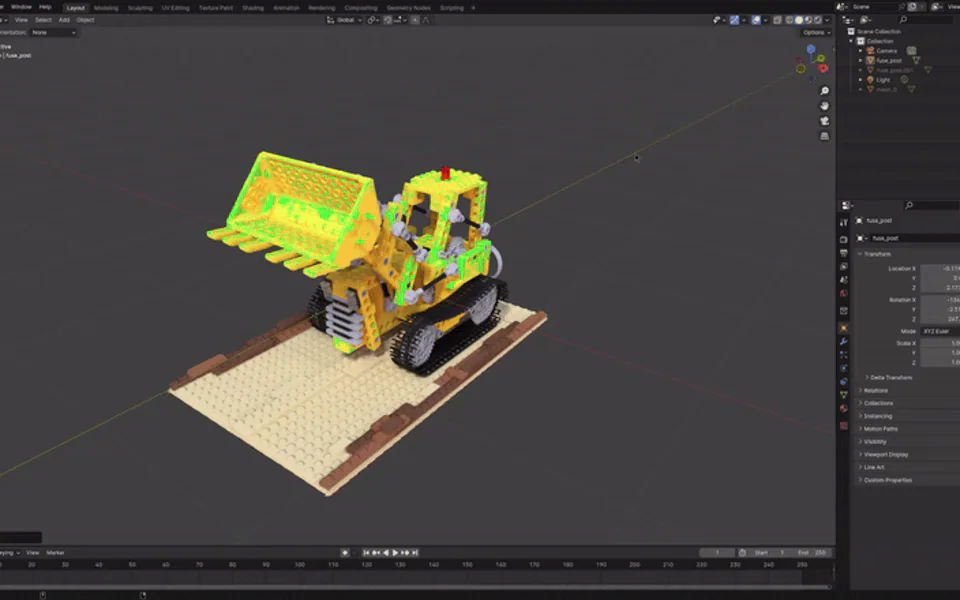Open the Material properties tab
The width and height of the screenshot is (960, 600).
pyautogui.click(x=844, y=408)
